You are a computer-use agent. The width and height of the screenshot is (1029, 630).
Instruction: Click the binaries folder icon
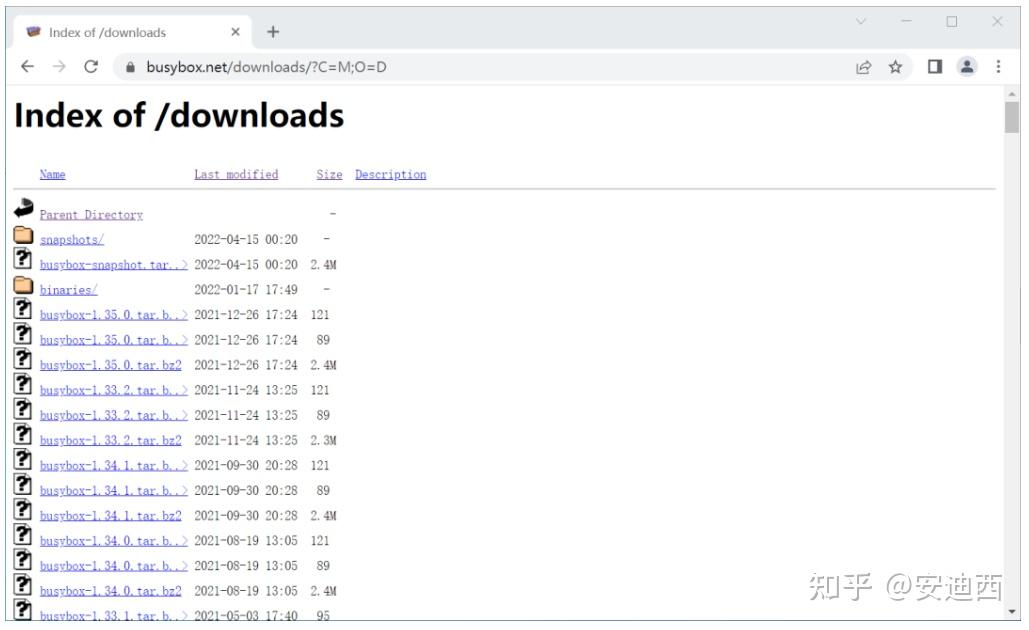(x=24, y=285)
